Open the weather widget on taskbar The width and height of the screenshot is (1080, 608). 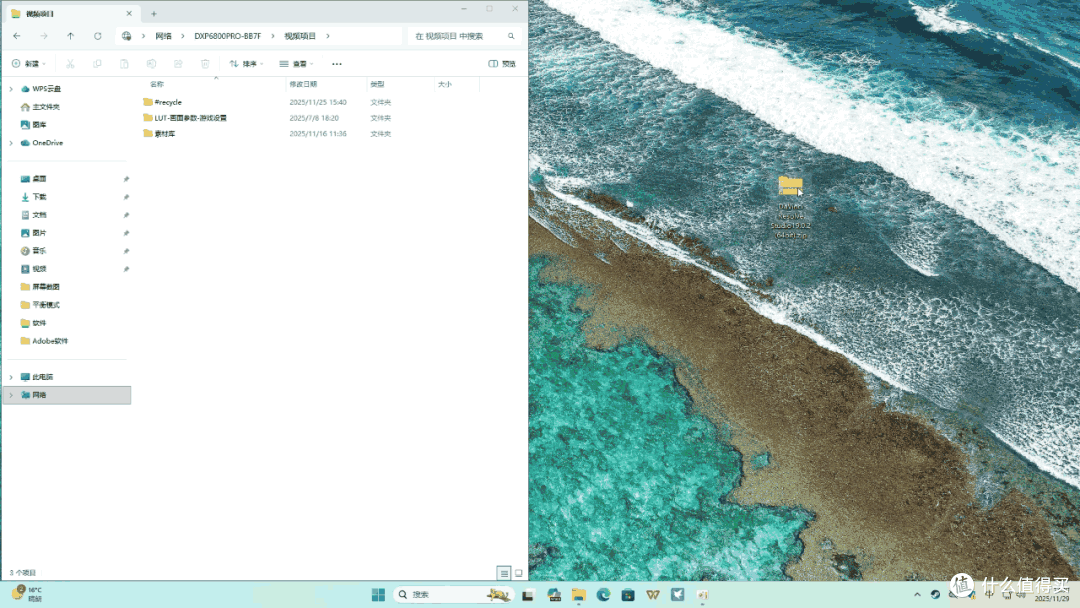(x=28, y=594)
